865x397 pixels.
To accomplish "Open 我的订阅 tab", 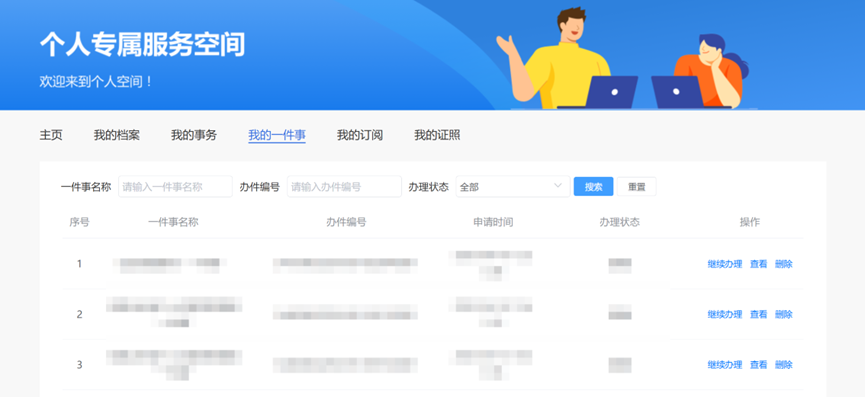I will pos(360,135).
